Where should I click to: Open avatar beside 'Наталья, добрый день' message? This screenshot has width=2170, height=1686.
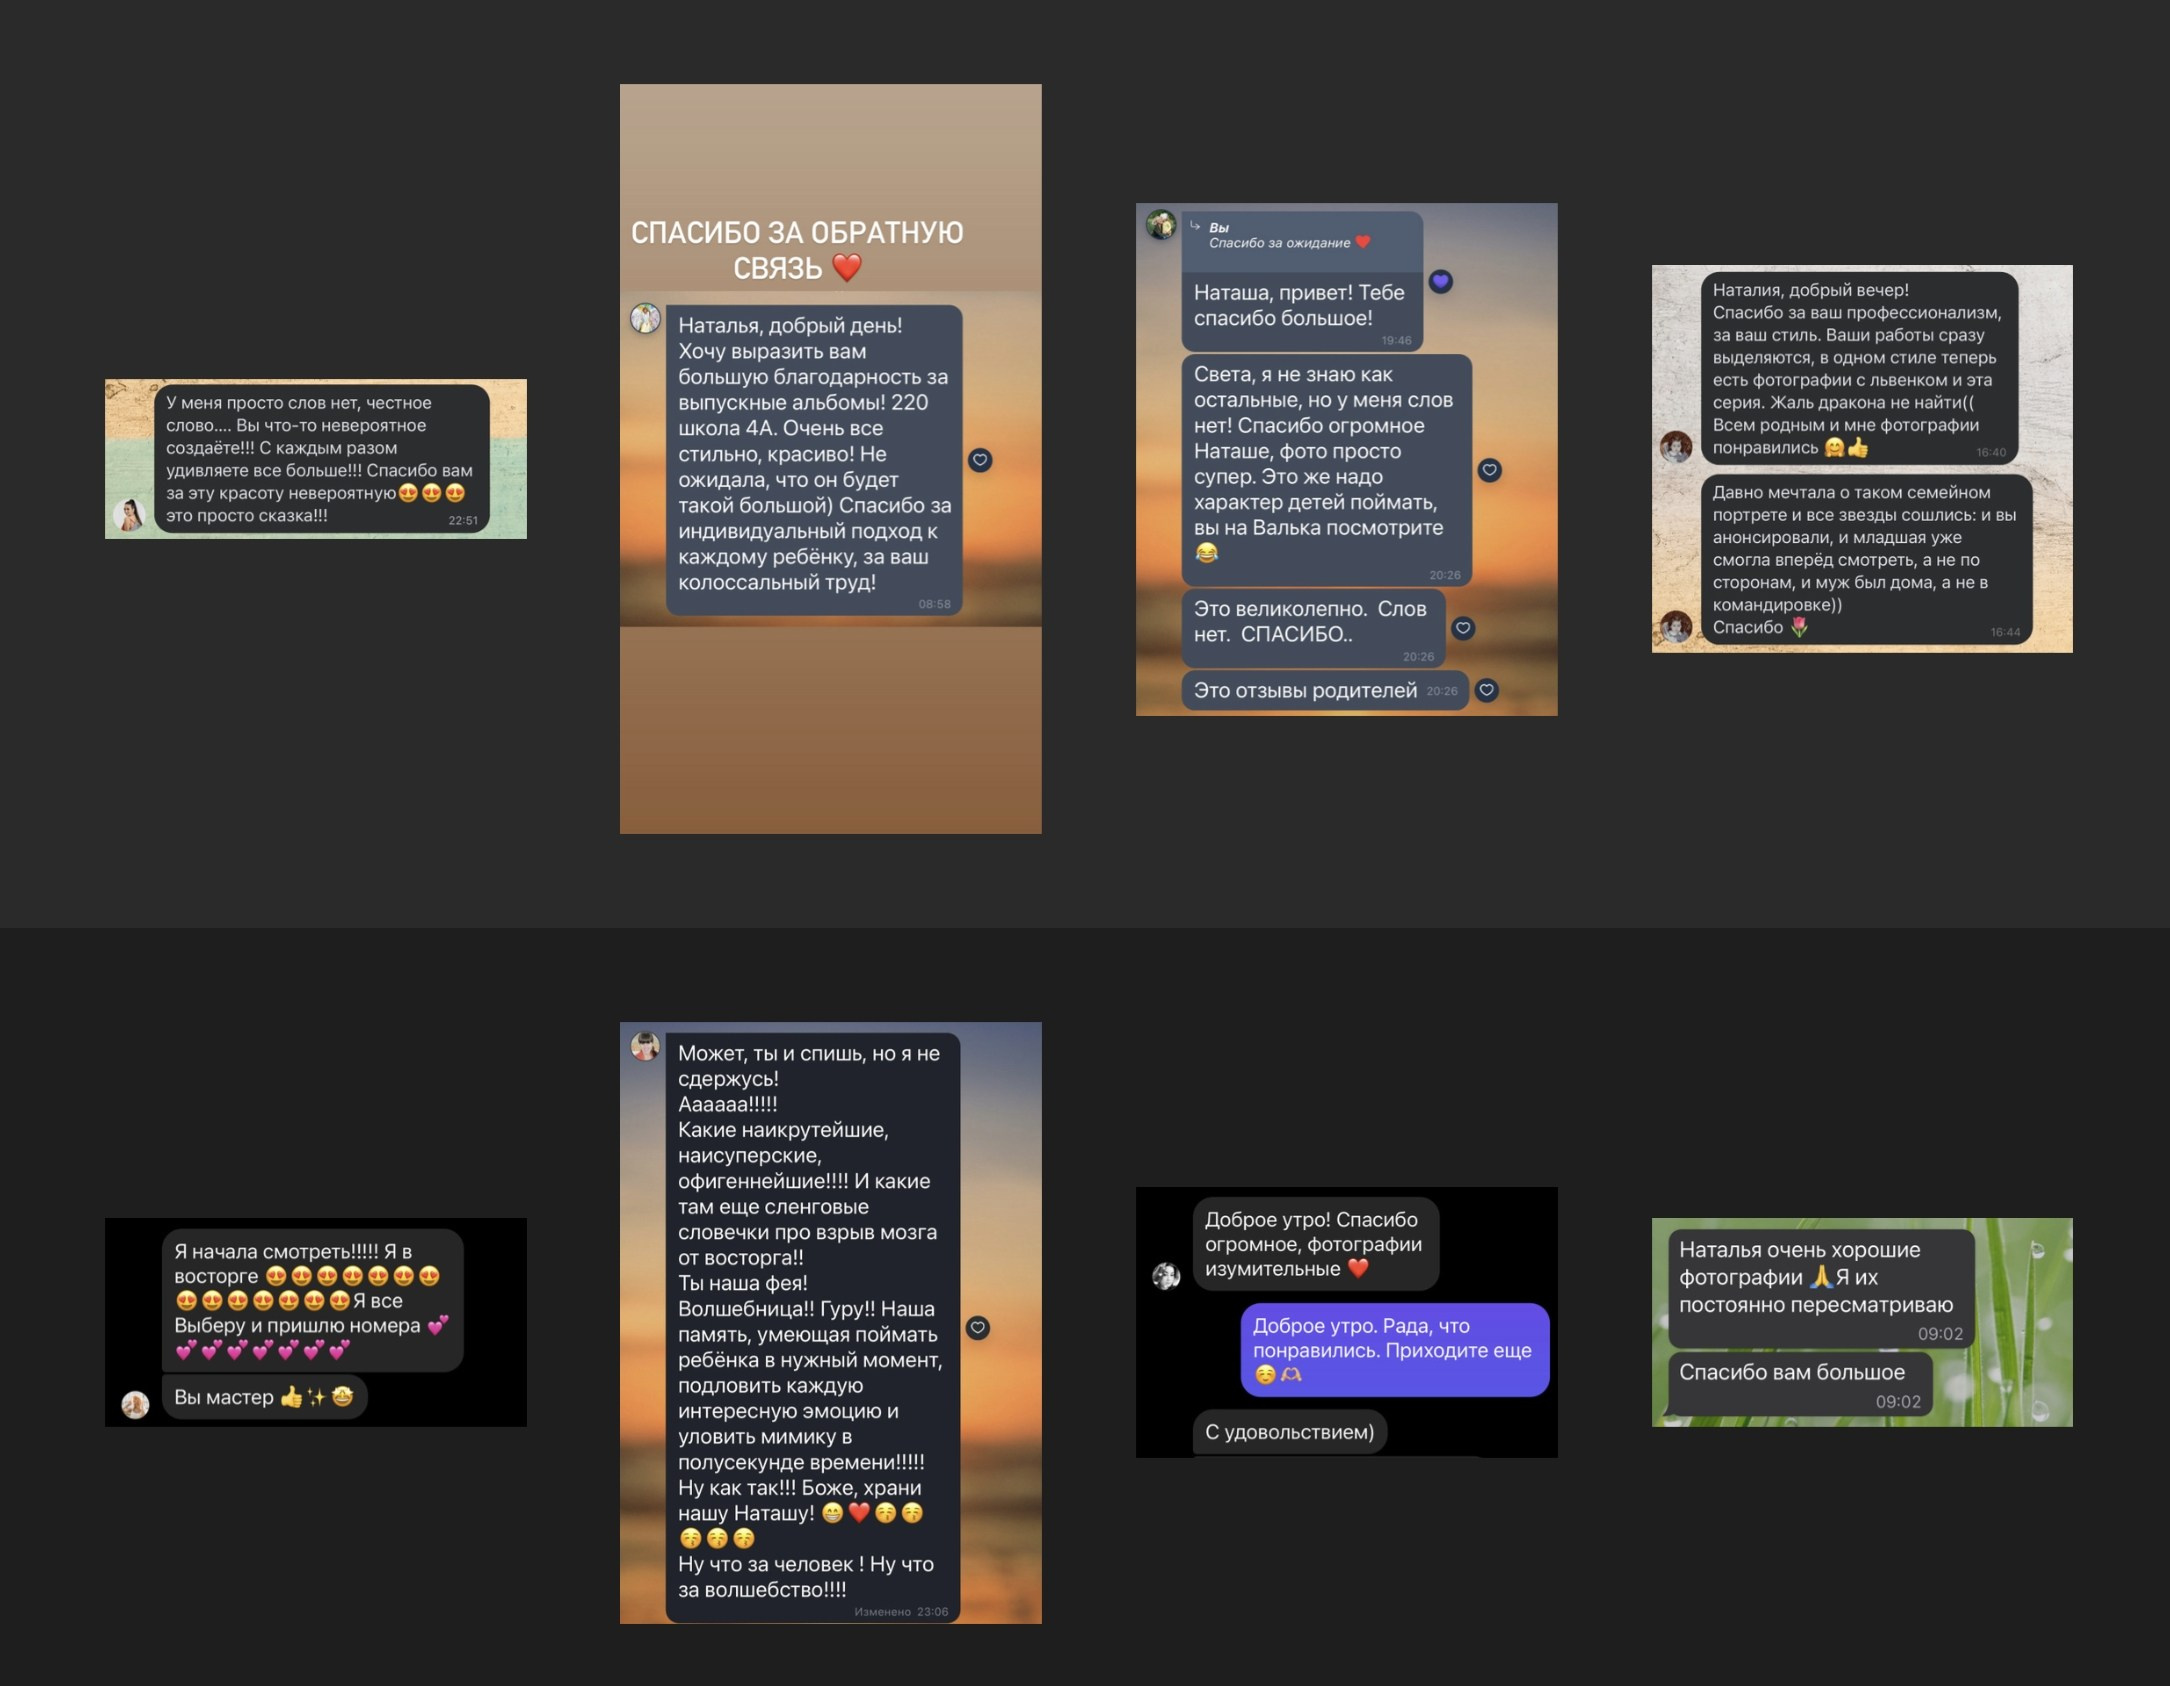[645, 319]
